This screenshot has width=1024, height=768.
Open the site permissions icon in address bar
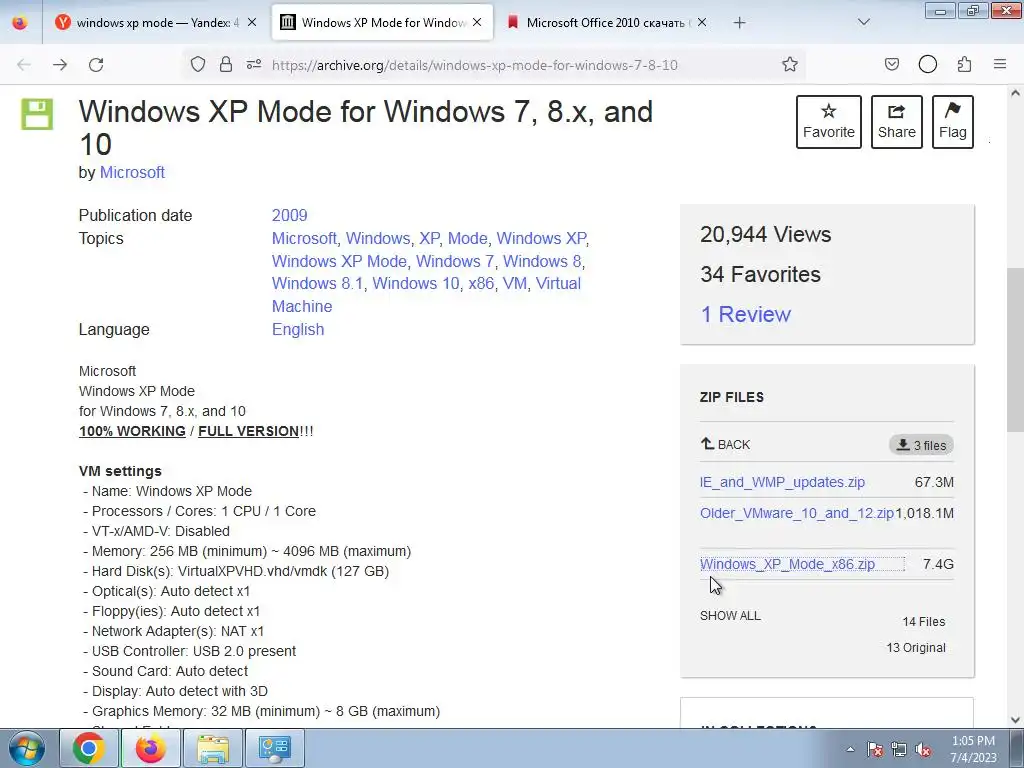click(x=254, y=64)
